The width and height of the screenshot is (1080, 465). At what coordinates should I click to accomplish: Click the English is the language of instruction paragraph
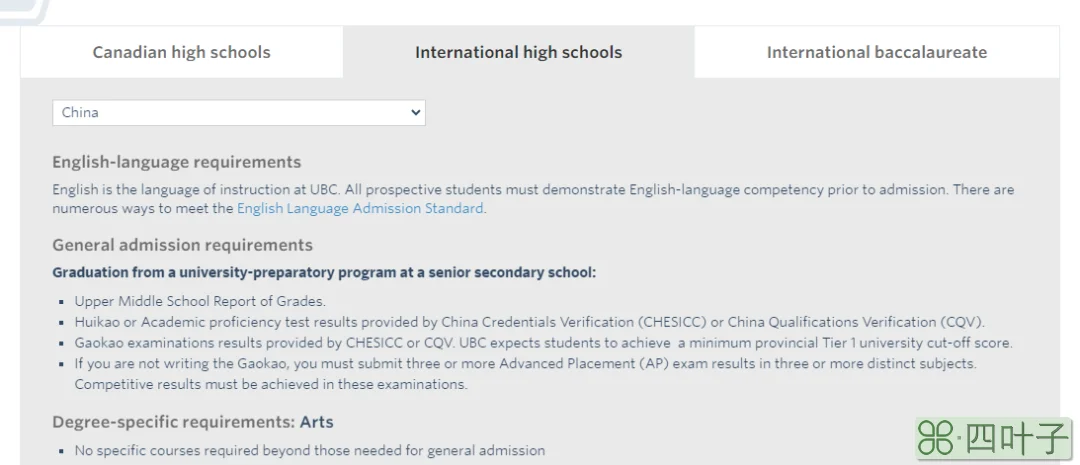coord(533,199)
